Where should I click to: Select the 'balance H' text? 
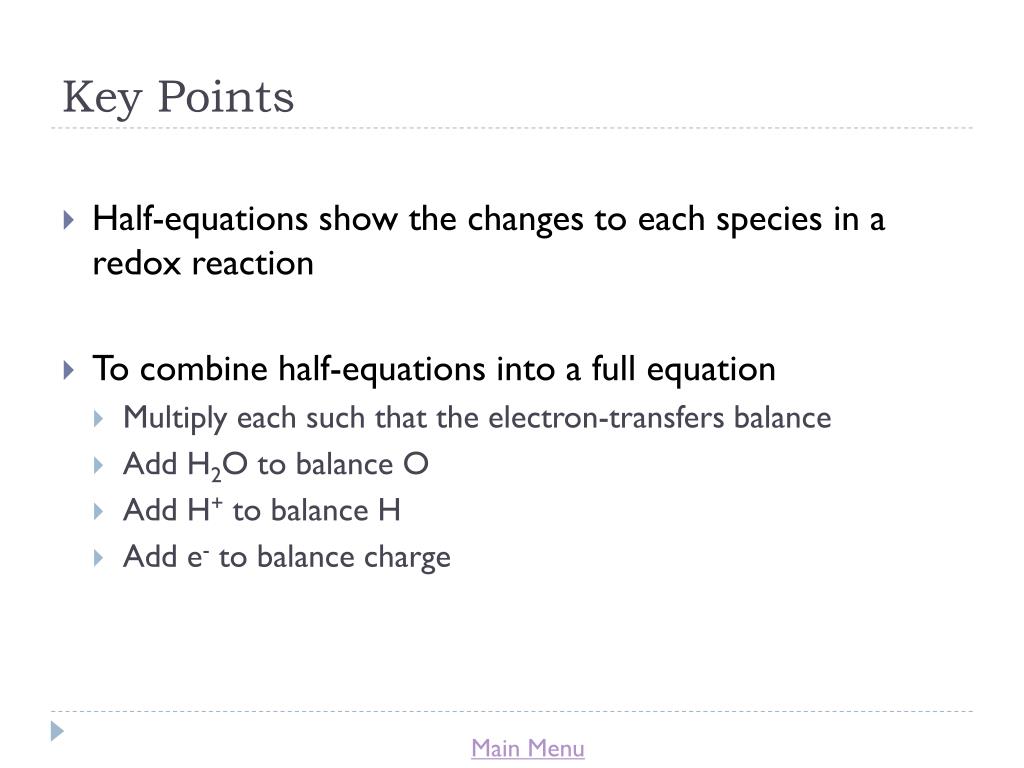tap(344, 511)
